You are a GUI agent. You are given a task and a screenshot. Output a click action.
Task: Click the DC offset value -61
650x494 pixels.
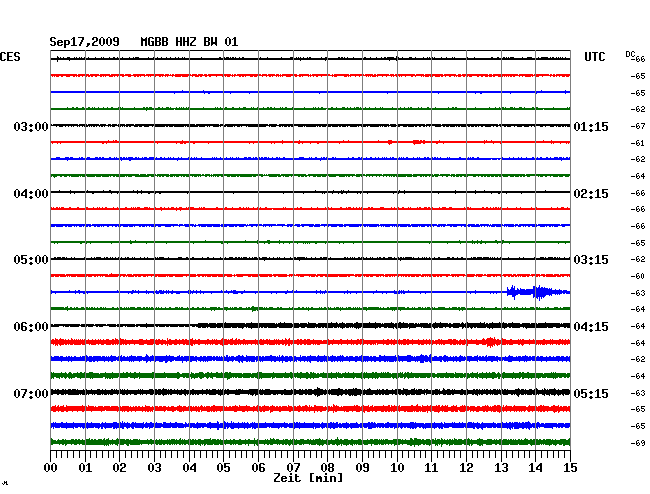tap(638, 143)
